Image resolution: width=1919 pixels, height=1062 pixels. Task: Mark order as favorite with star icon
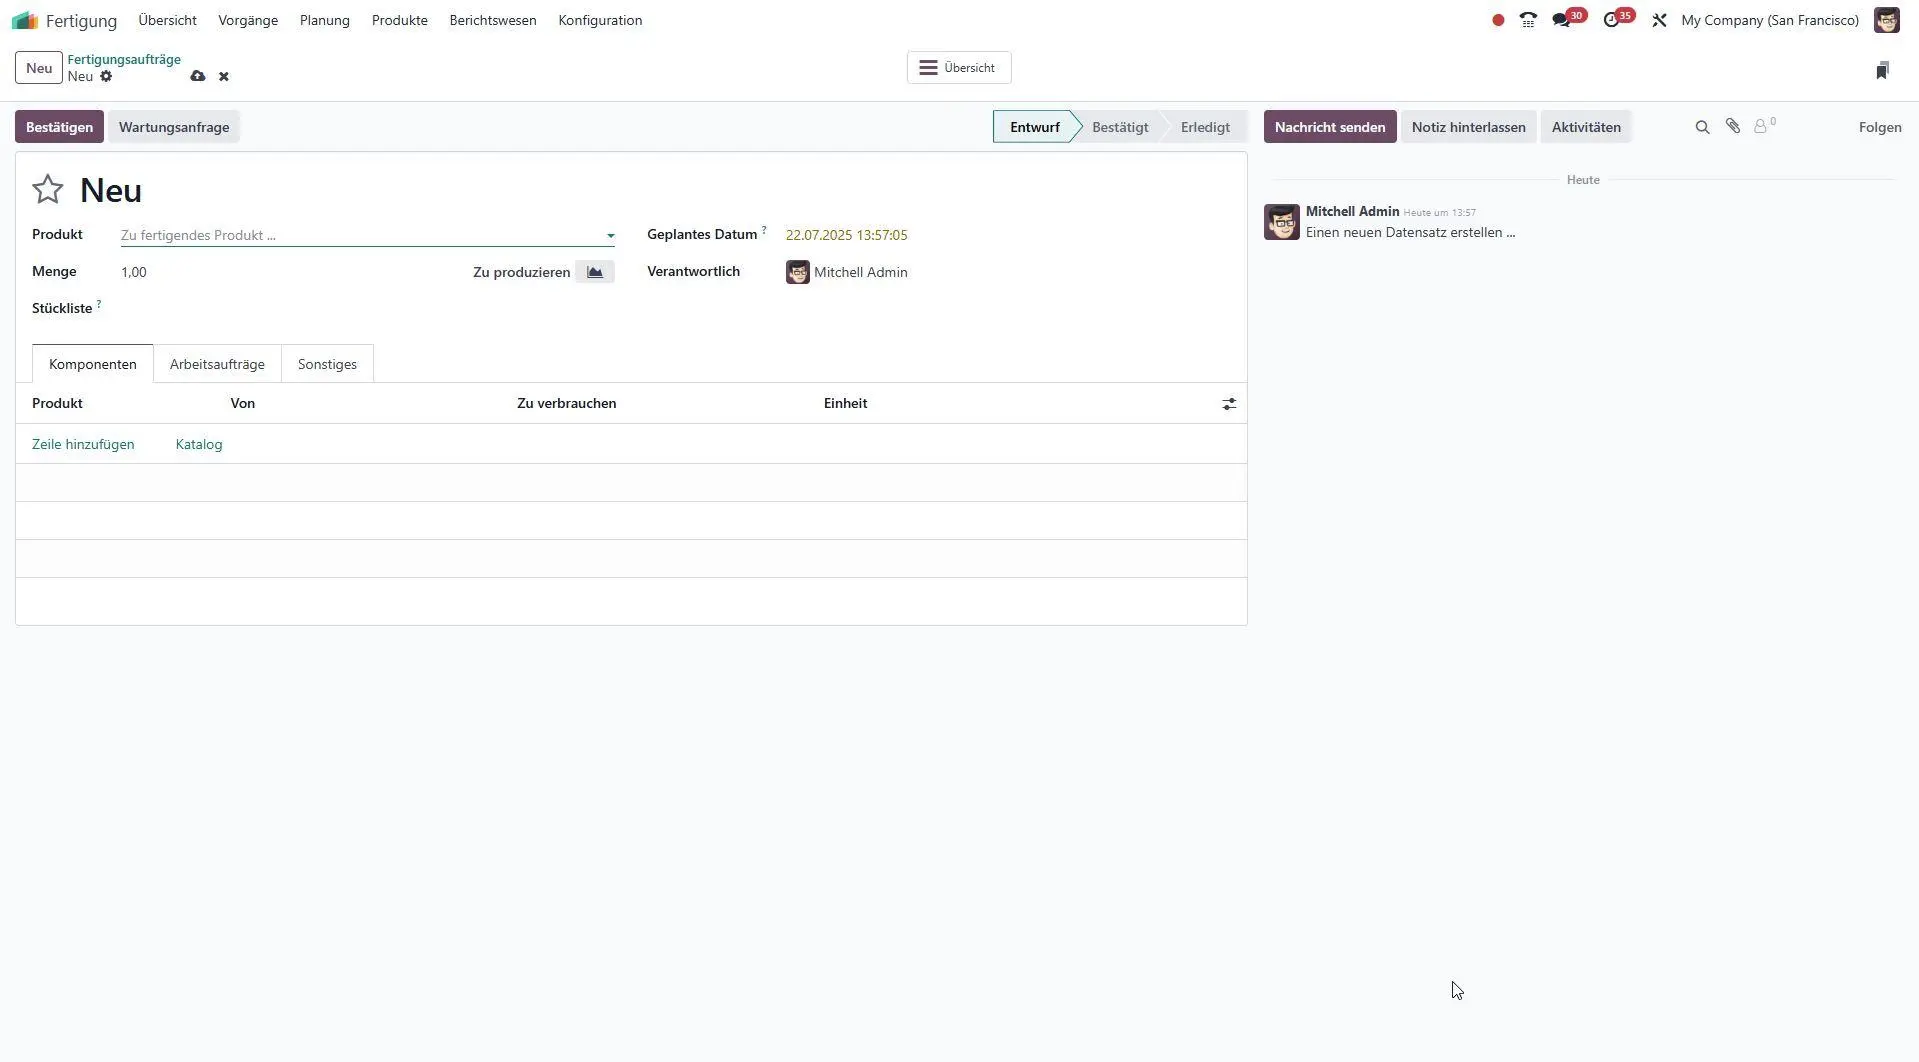48,190
